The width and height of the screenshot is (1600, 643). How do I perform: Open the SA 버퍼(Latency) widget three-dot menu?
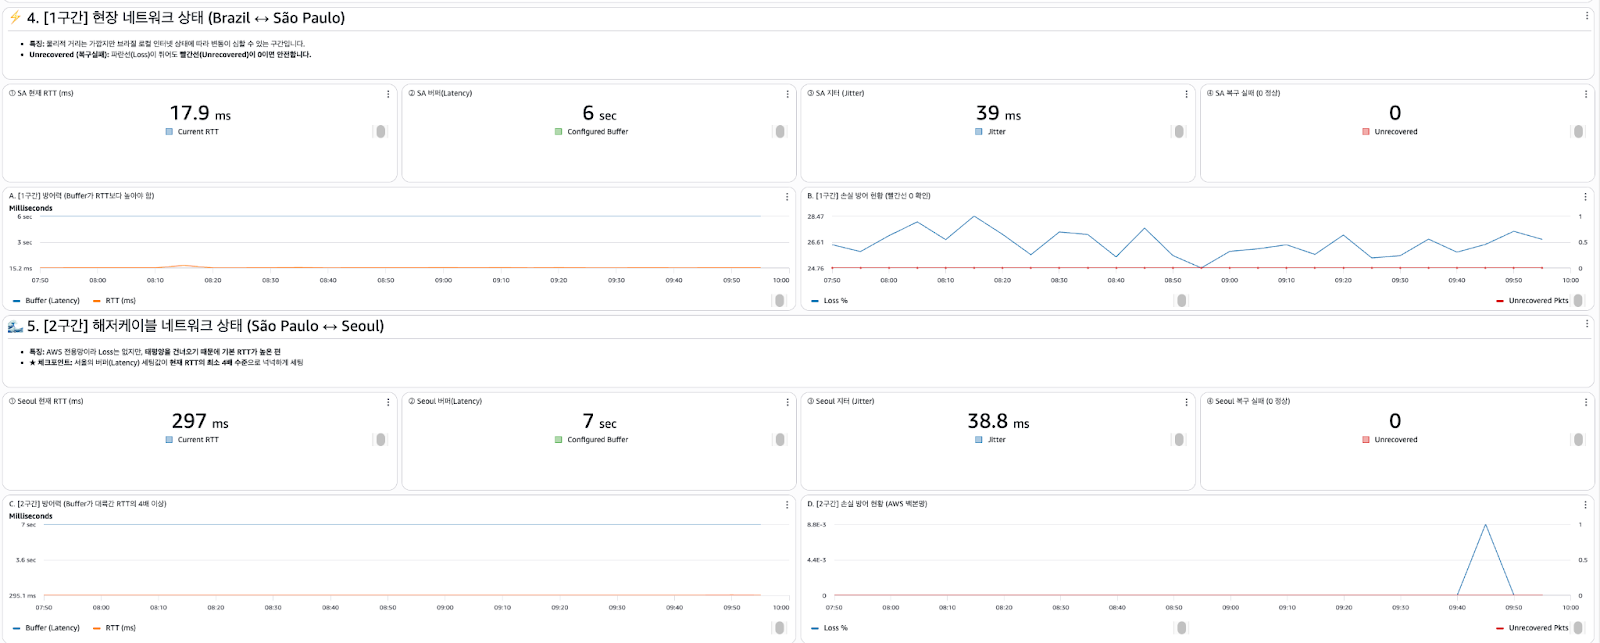787,94
